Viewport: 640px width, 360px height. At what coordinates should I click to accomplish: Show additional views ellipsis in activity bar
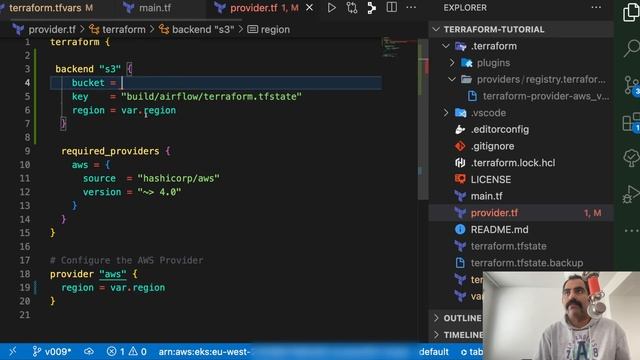tap(631, 231)
